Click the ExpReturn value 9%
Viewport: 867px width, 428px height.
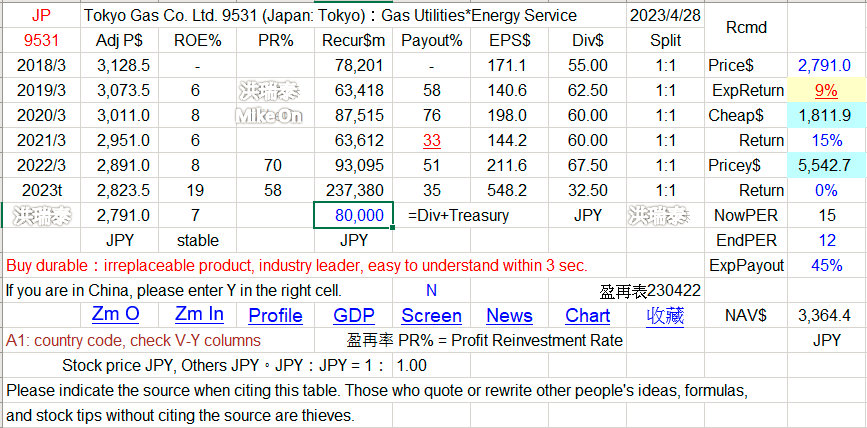[826, 90]
